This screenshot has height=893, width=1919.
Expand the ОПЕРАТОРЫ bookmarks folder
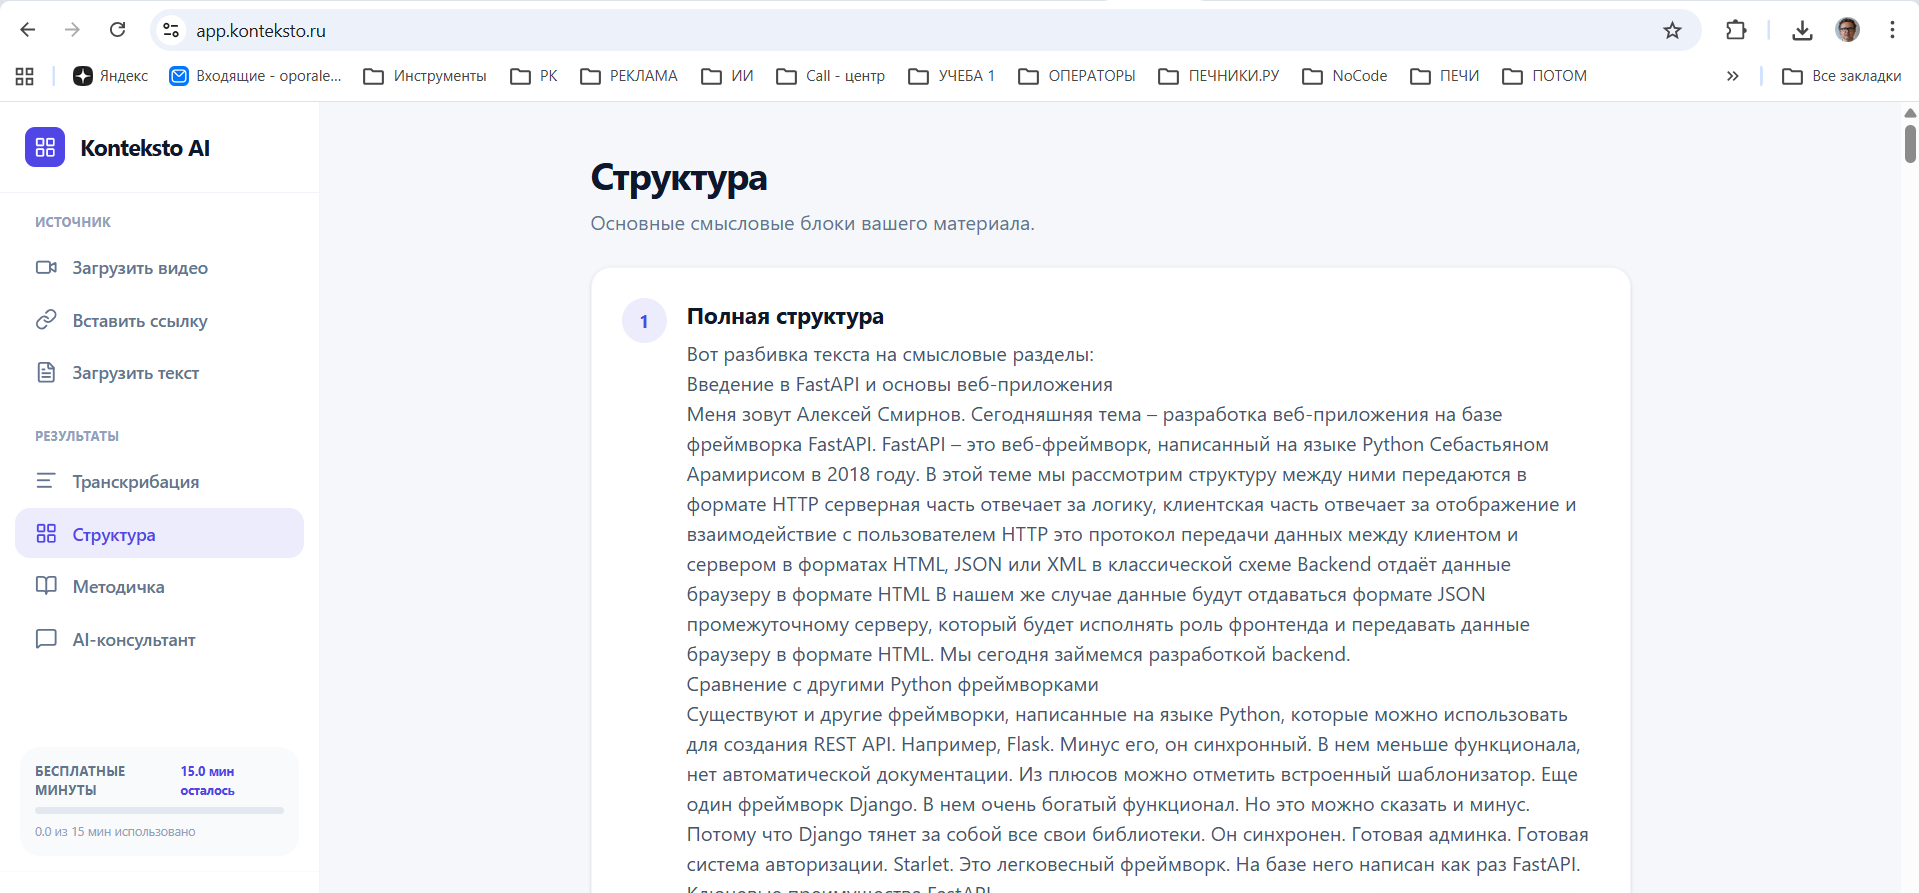tap(1077, 76)
